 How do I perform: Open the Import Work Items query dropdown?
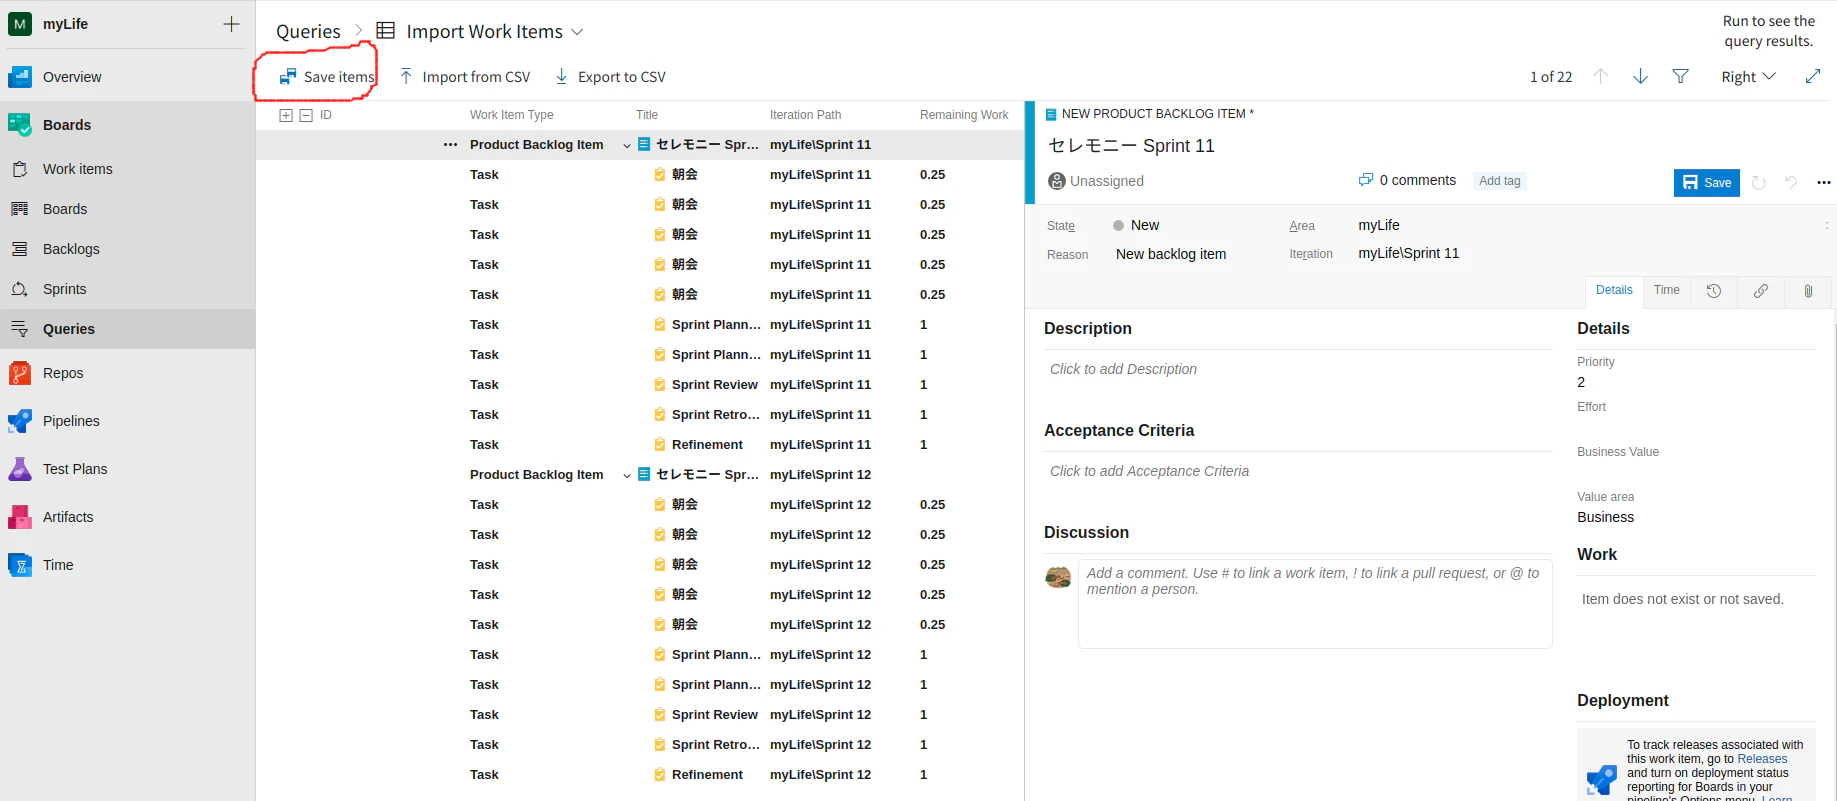577,32
